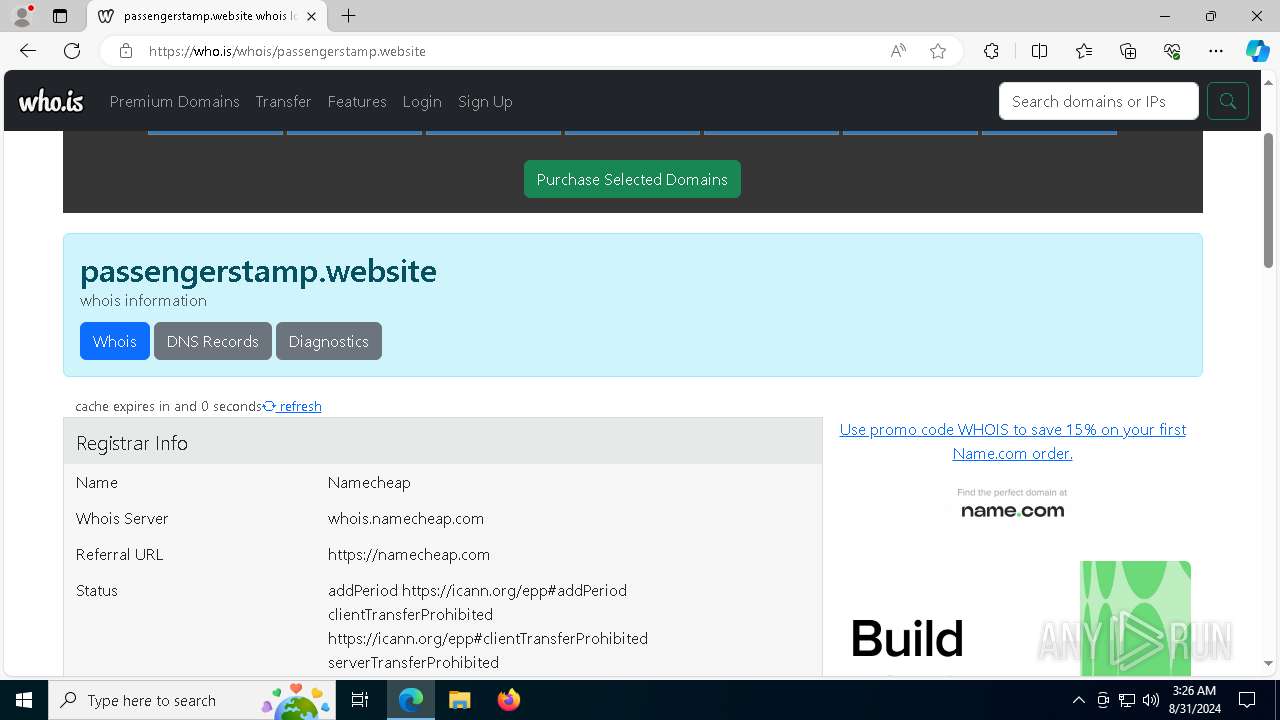
Task: Switch to DNS Records tab
Action: 213,341
